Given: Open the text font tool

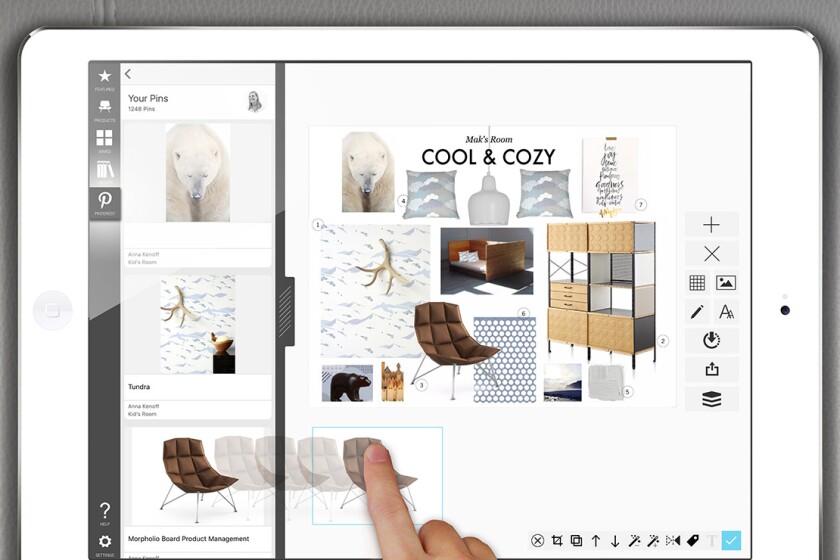Looking at the screenshot, I should click(726, 312).
